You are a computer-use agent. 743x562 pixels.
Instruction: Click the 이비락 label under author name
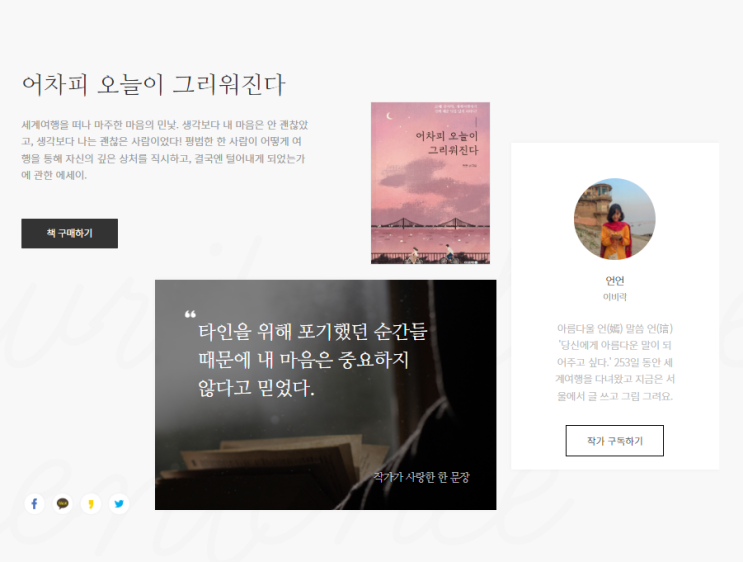(x=615, y=297)
